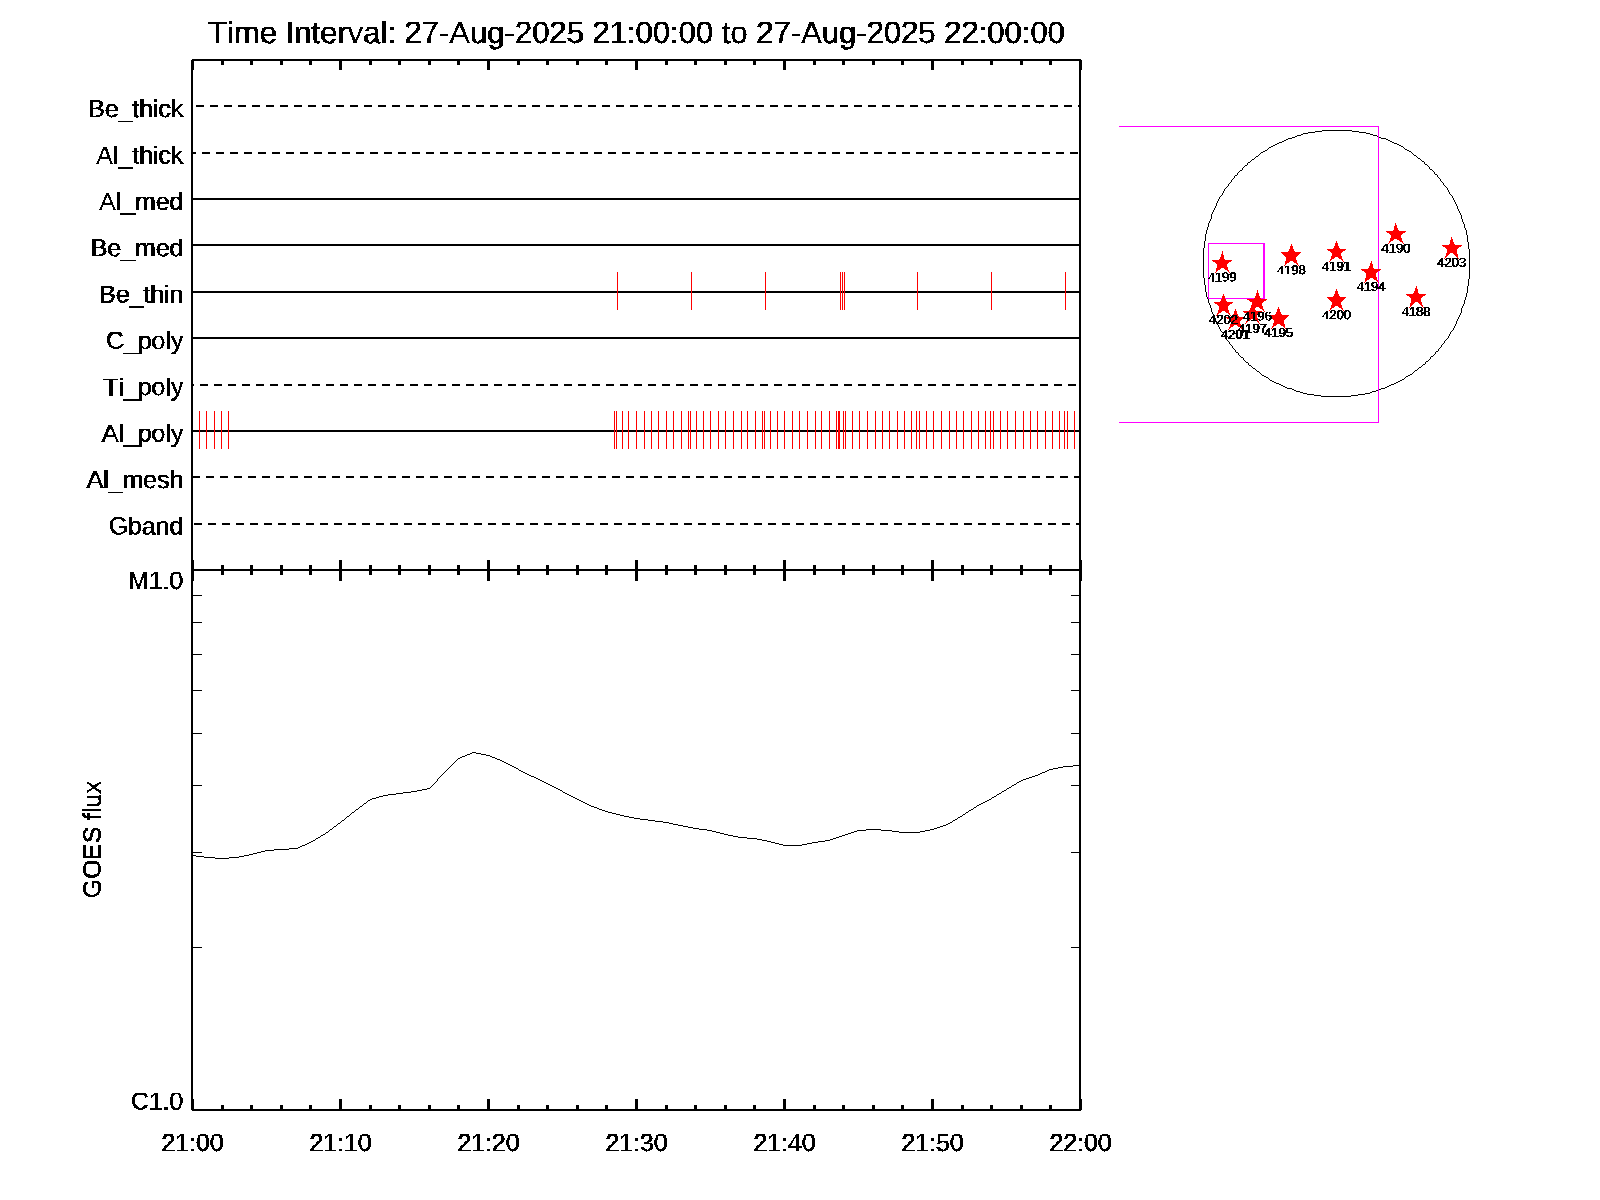Click the star for active region 4194
The image size is (1600, 1200).
pyautogui.click(x=1371, y=273)
